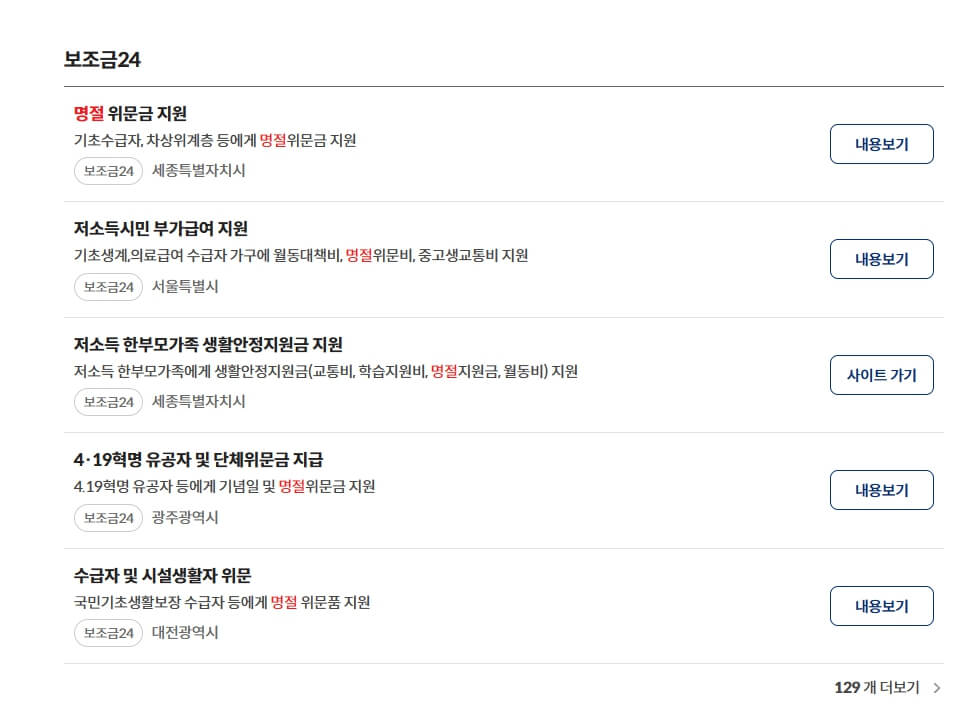Select the 보조금24 badge under 한부모가족 listing
Viewport: 972px width, 718px height.
(x=108, y=402)
